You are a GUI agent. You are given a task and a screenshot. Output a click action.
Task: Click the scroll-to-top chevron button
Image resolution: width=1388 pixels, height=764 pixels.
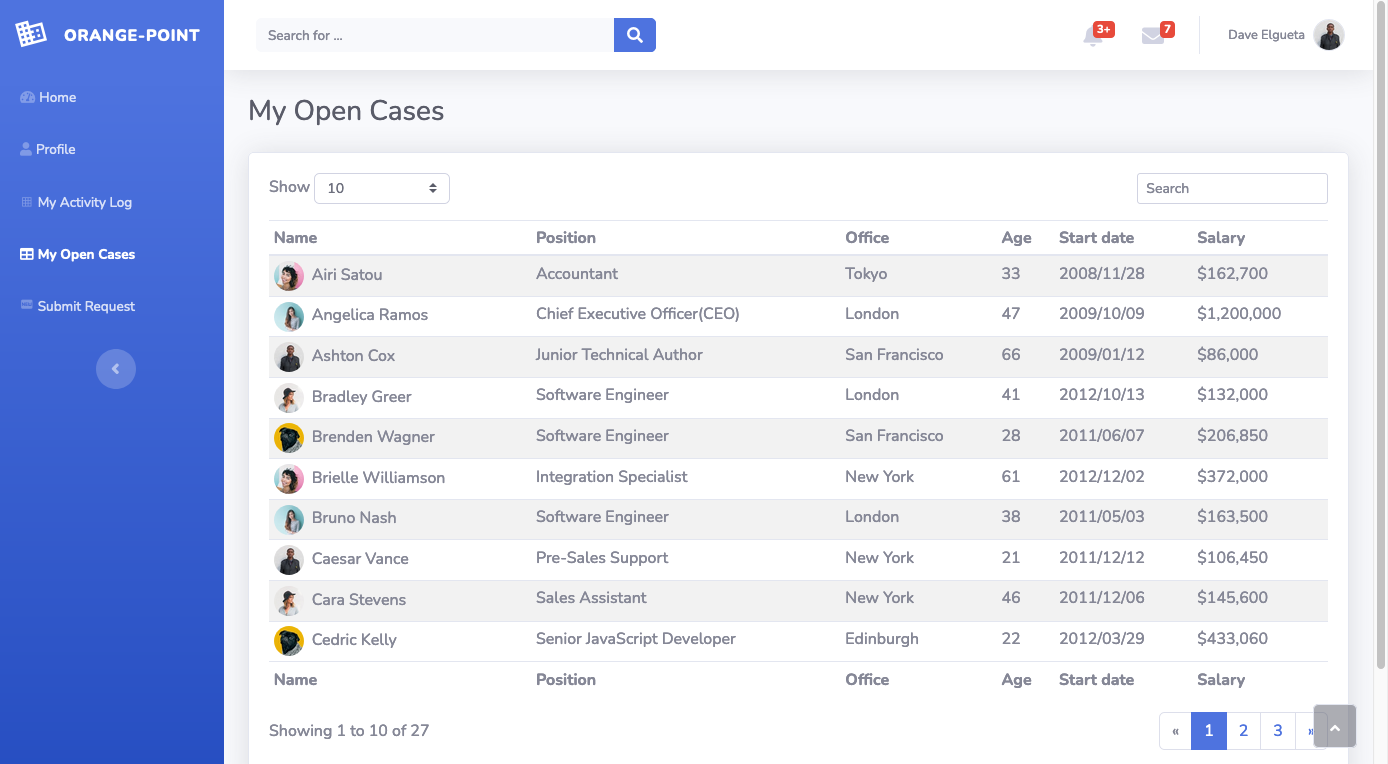click(1334, 725)
